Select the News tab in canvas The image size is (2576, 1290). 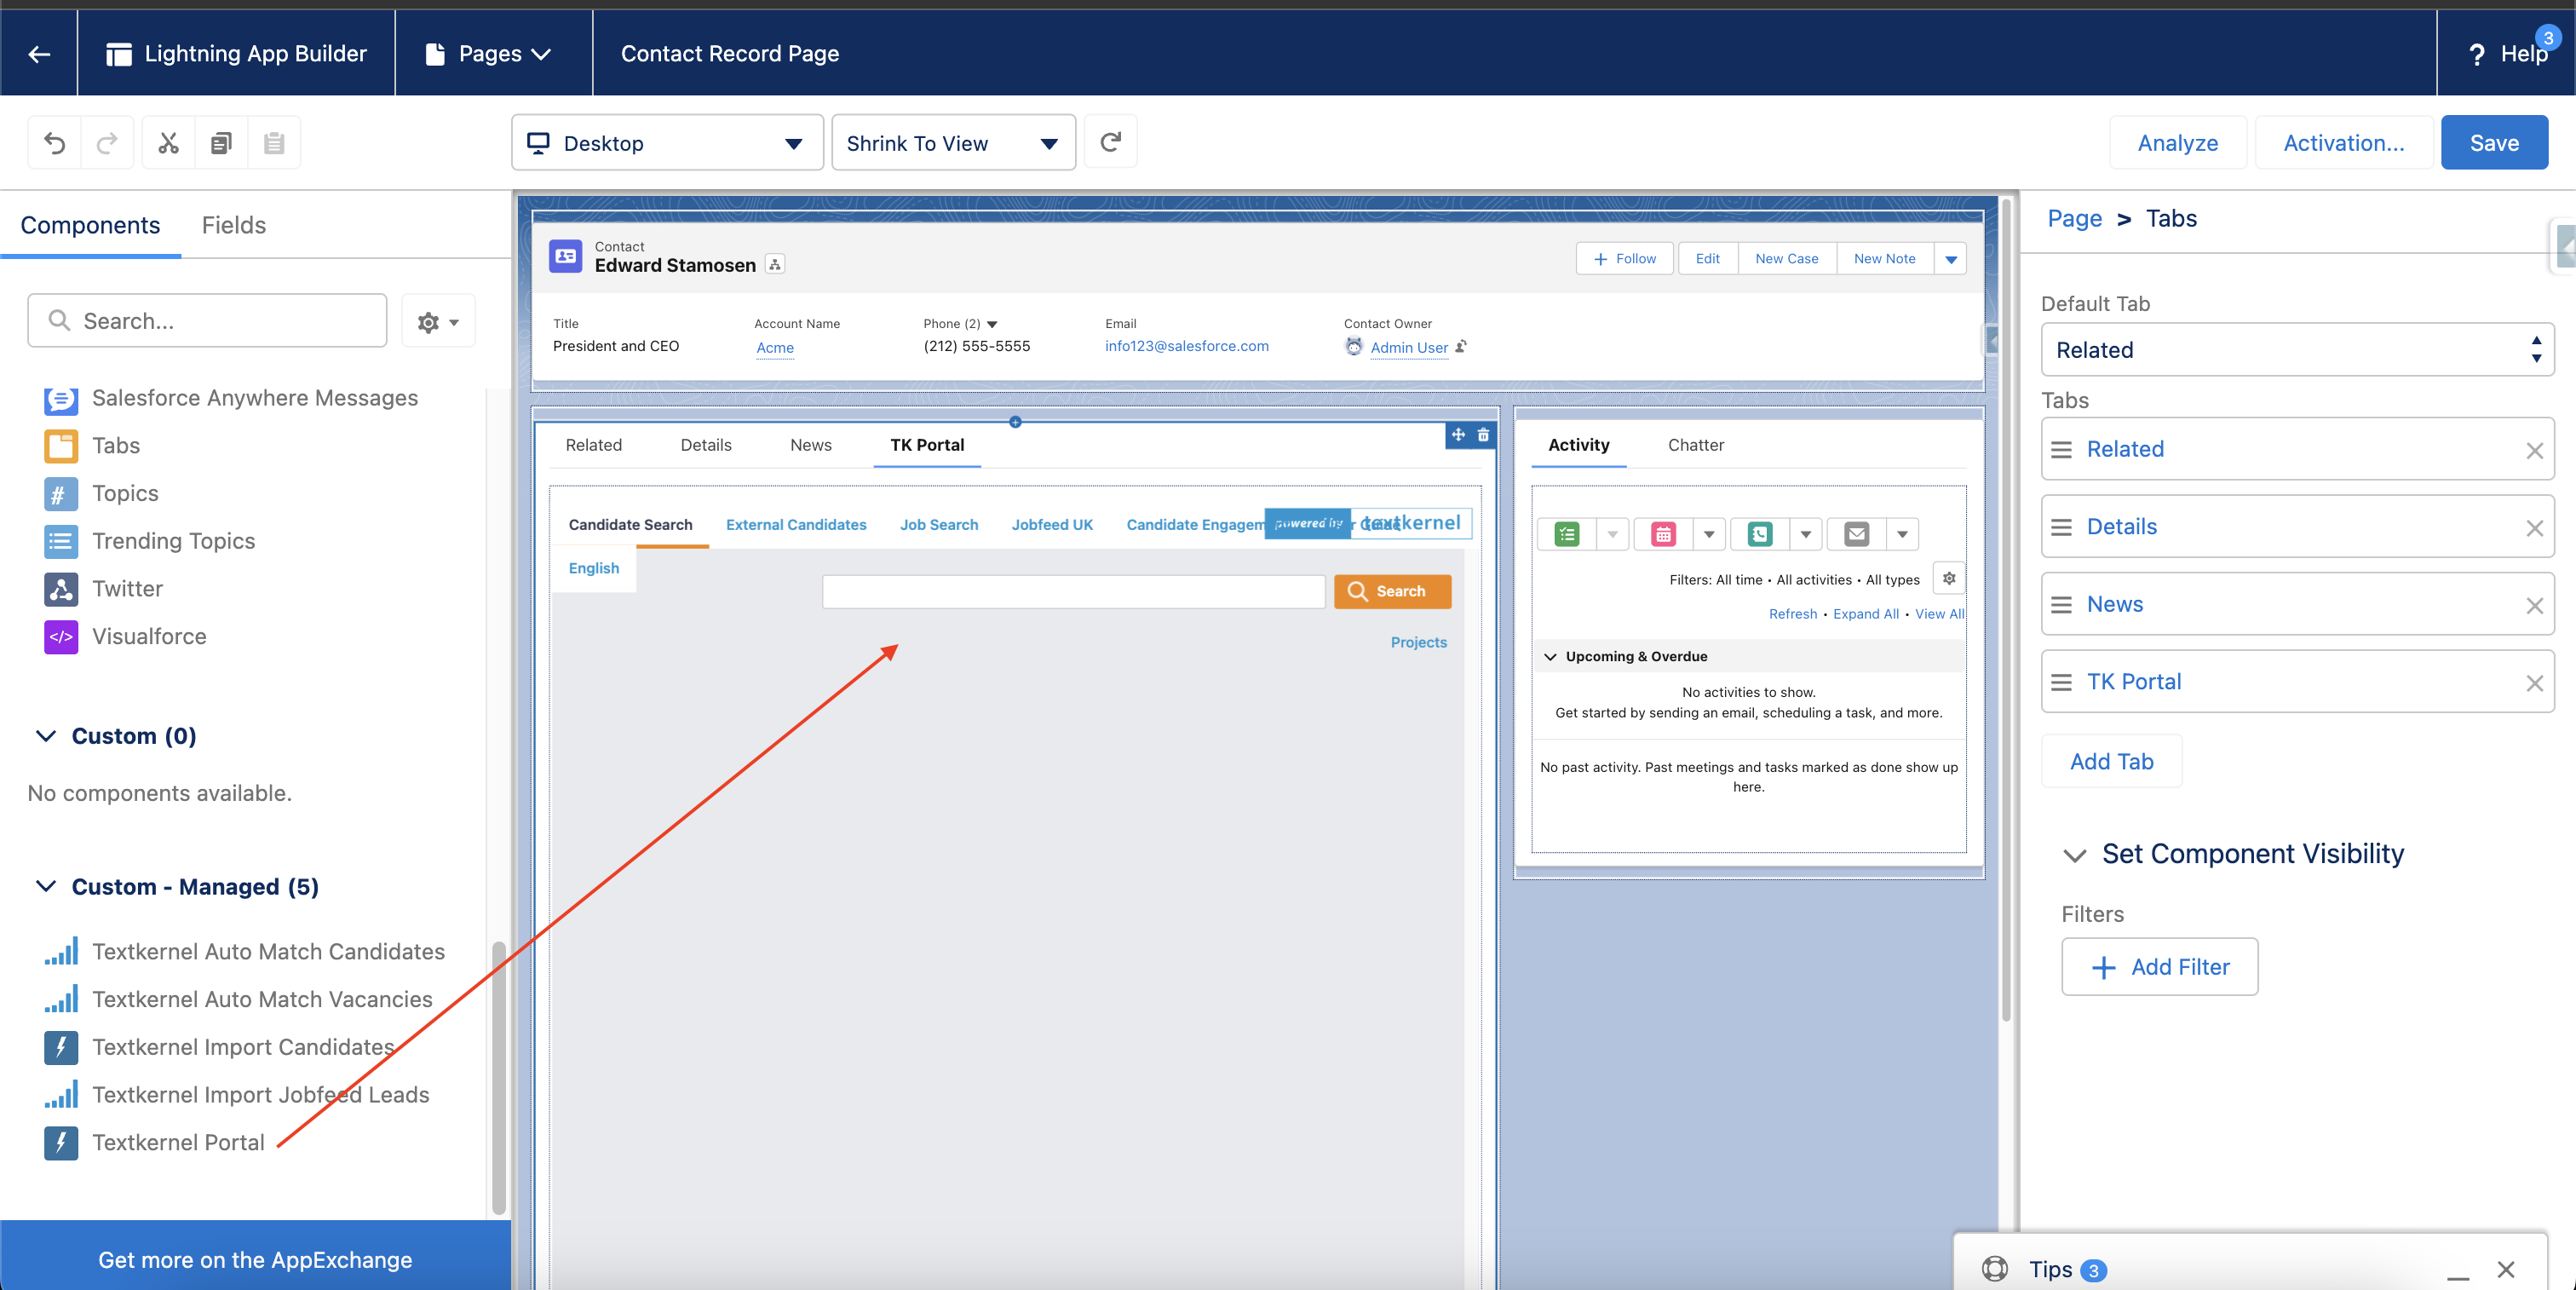pos(810,445)
